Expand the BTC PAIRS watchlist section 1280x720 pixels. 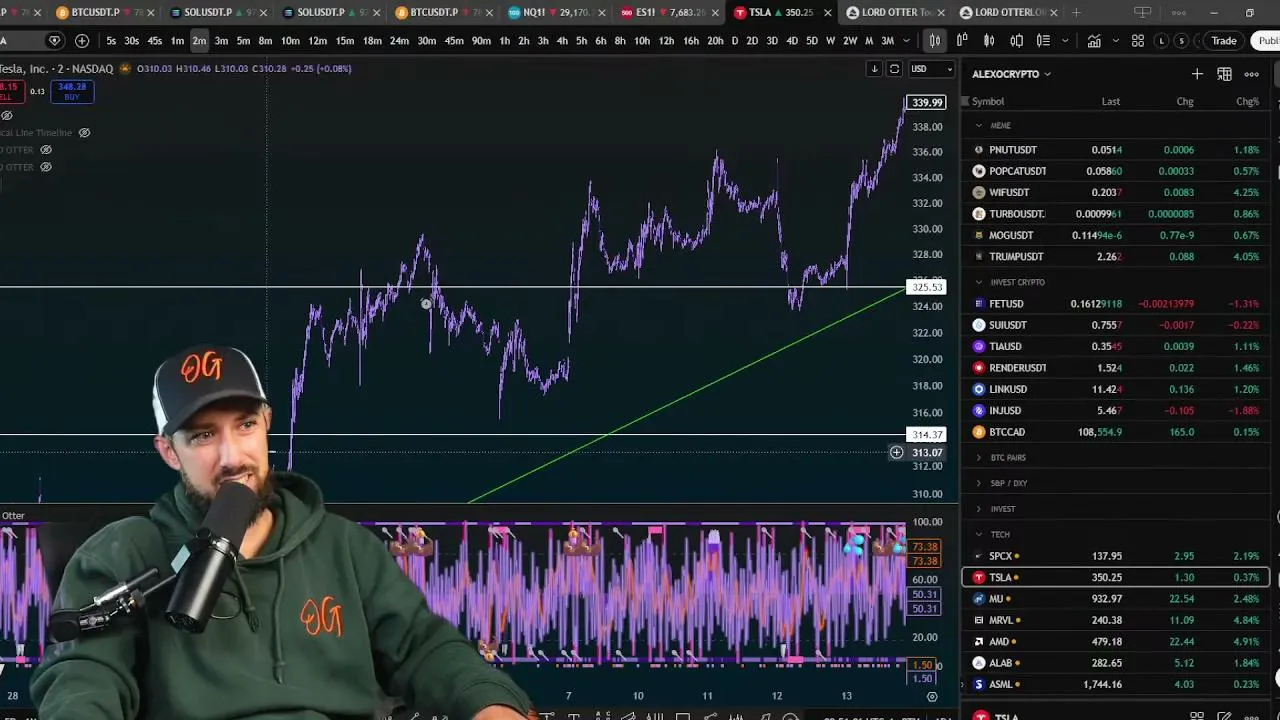(979, 458)
